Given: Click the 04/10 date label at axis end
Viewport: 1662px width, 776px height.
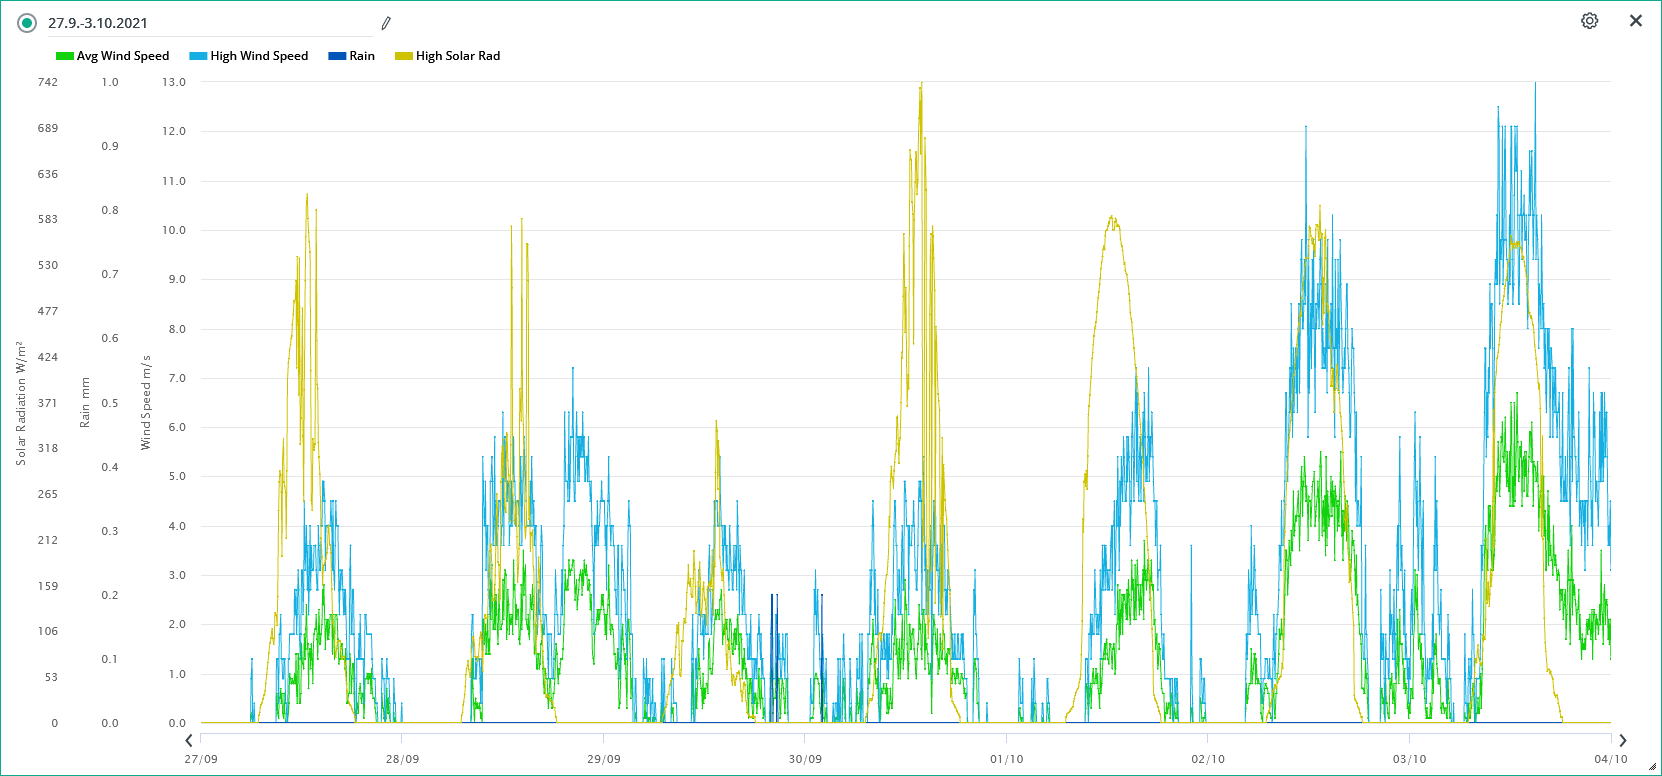Looking at the screenshot, I should pos(1610,759).
